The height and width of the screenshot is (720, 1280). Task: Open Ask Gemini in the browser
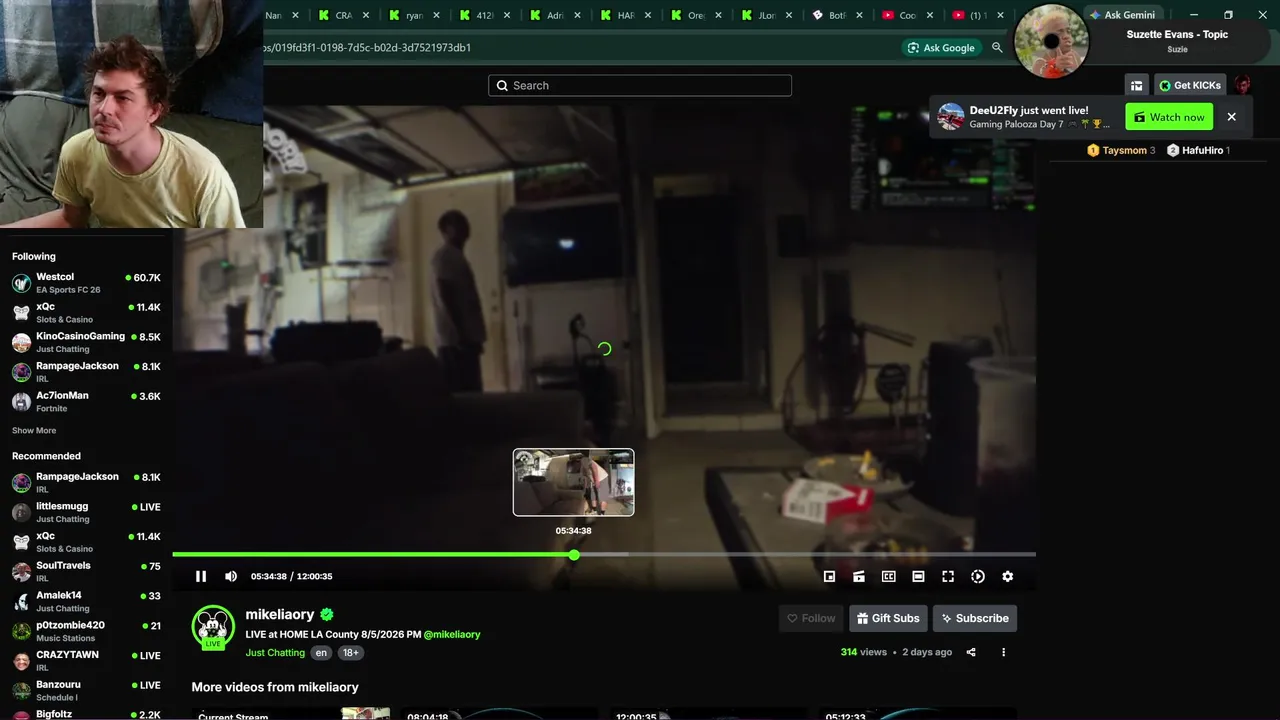coord(1122,15)
